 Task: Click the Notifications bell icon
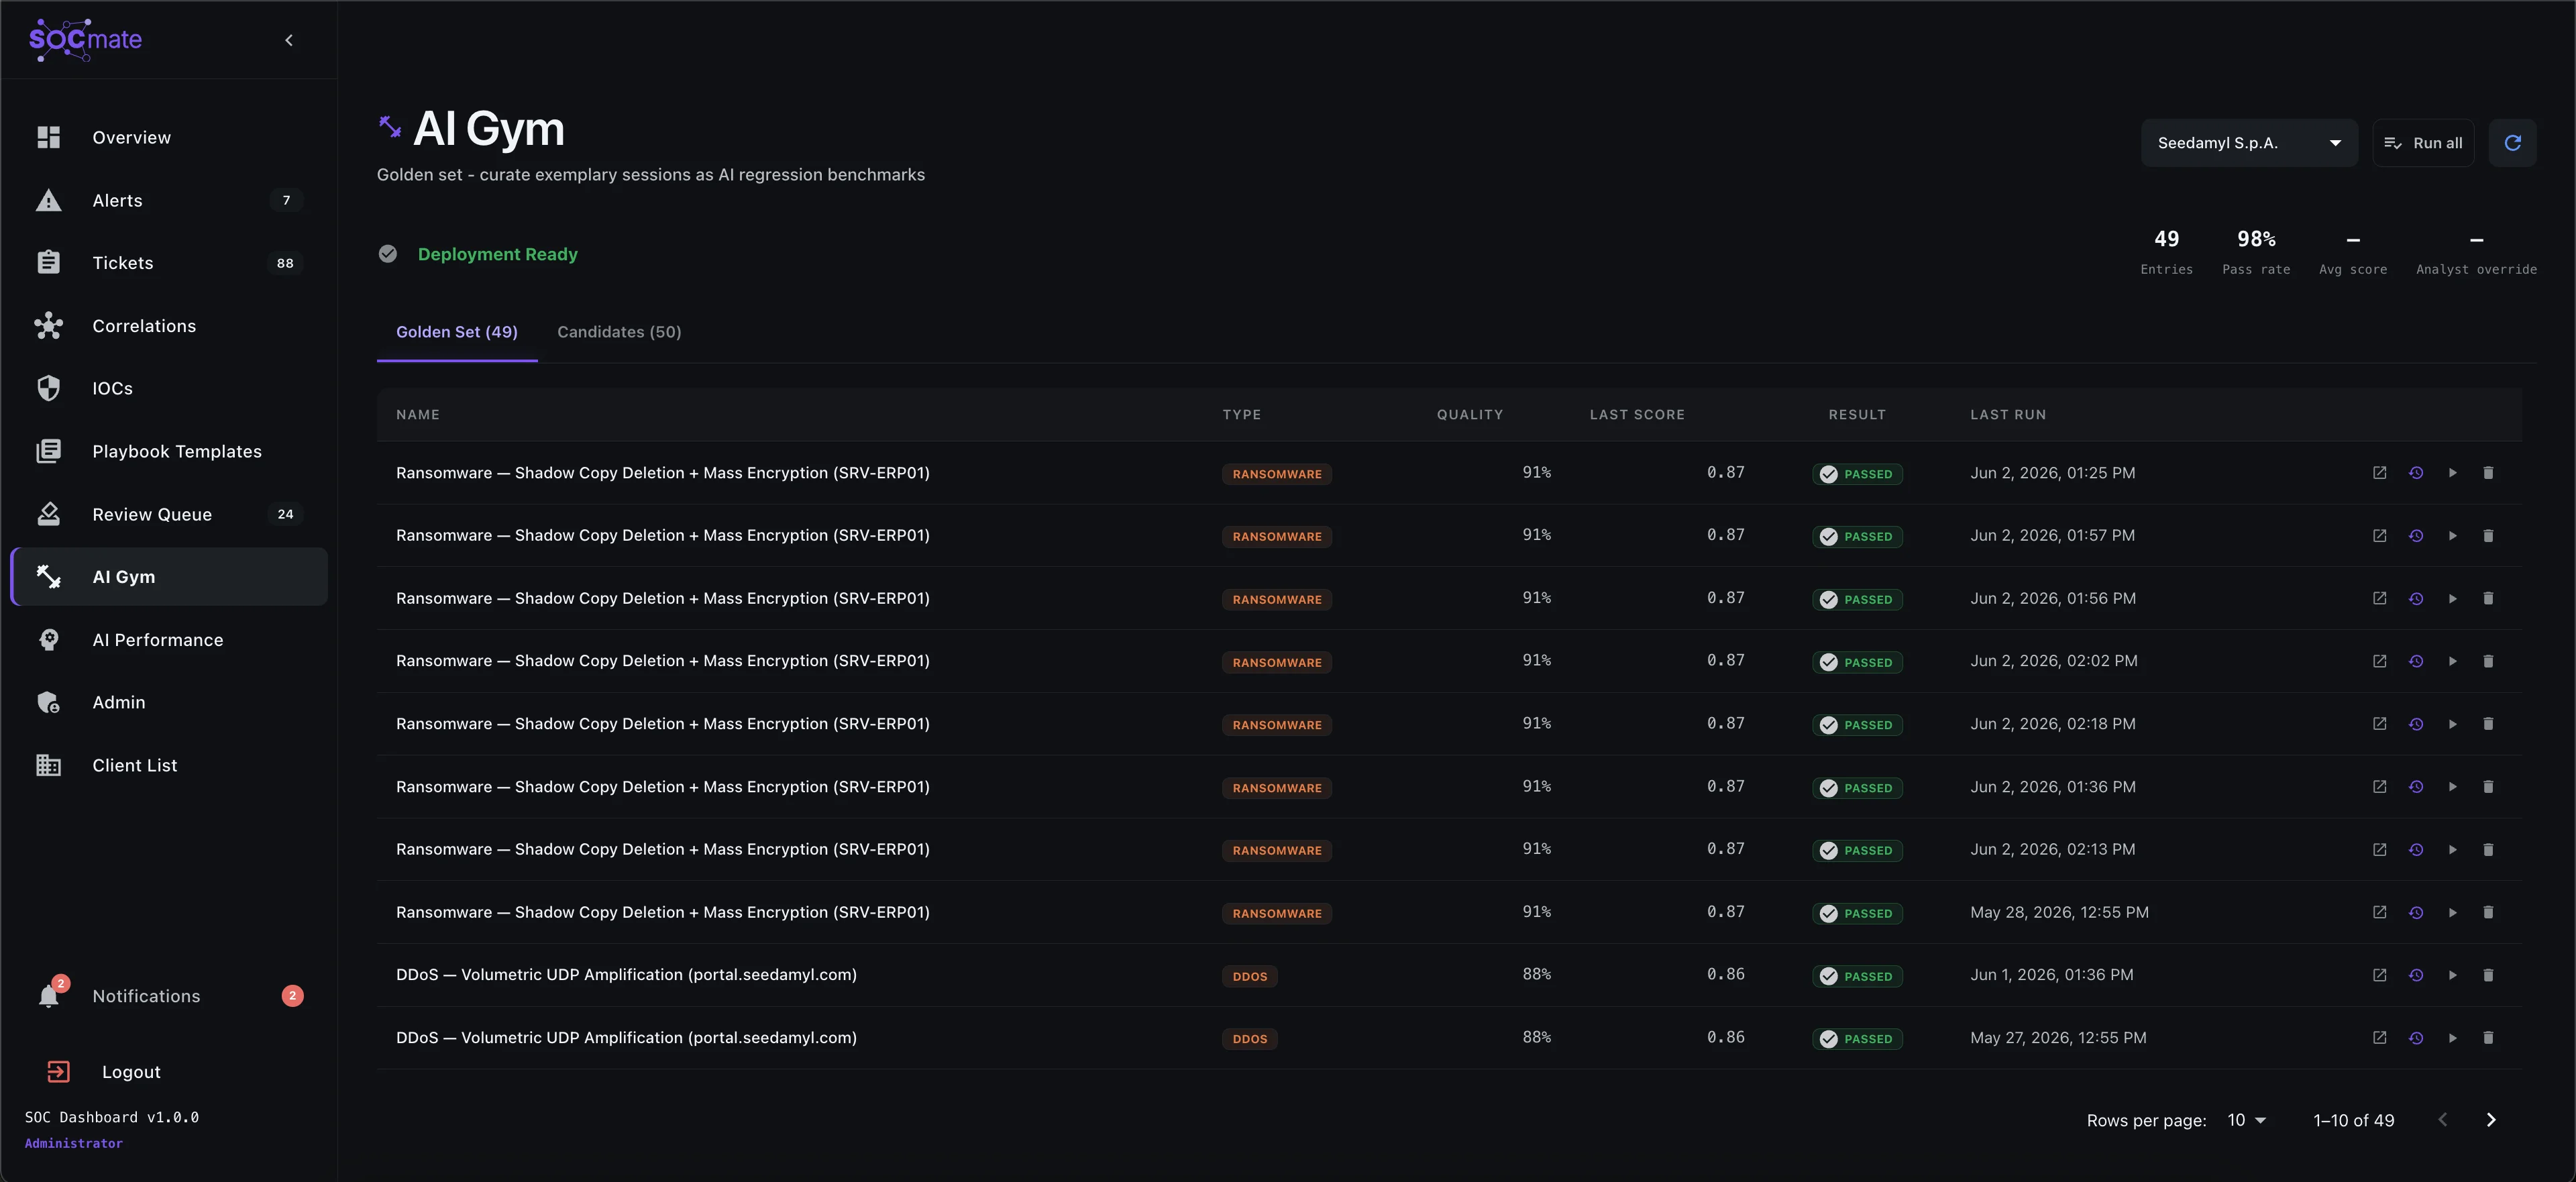[48, 996]
